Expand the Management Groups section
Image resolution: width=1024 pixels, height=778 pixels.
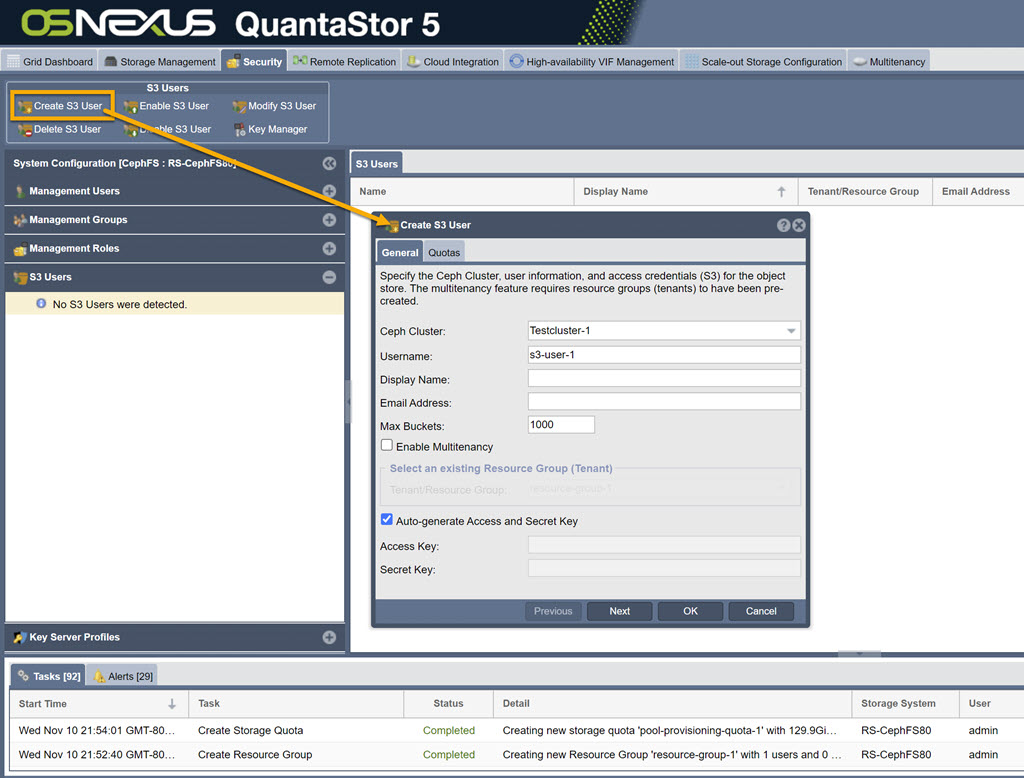(329, 219)
